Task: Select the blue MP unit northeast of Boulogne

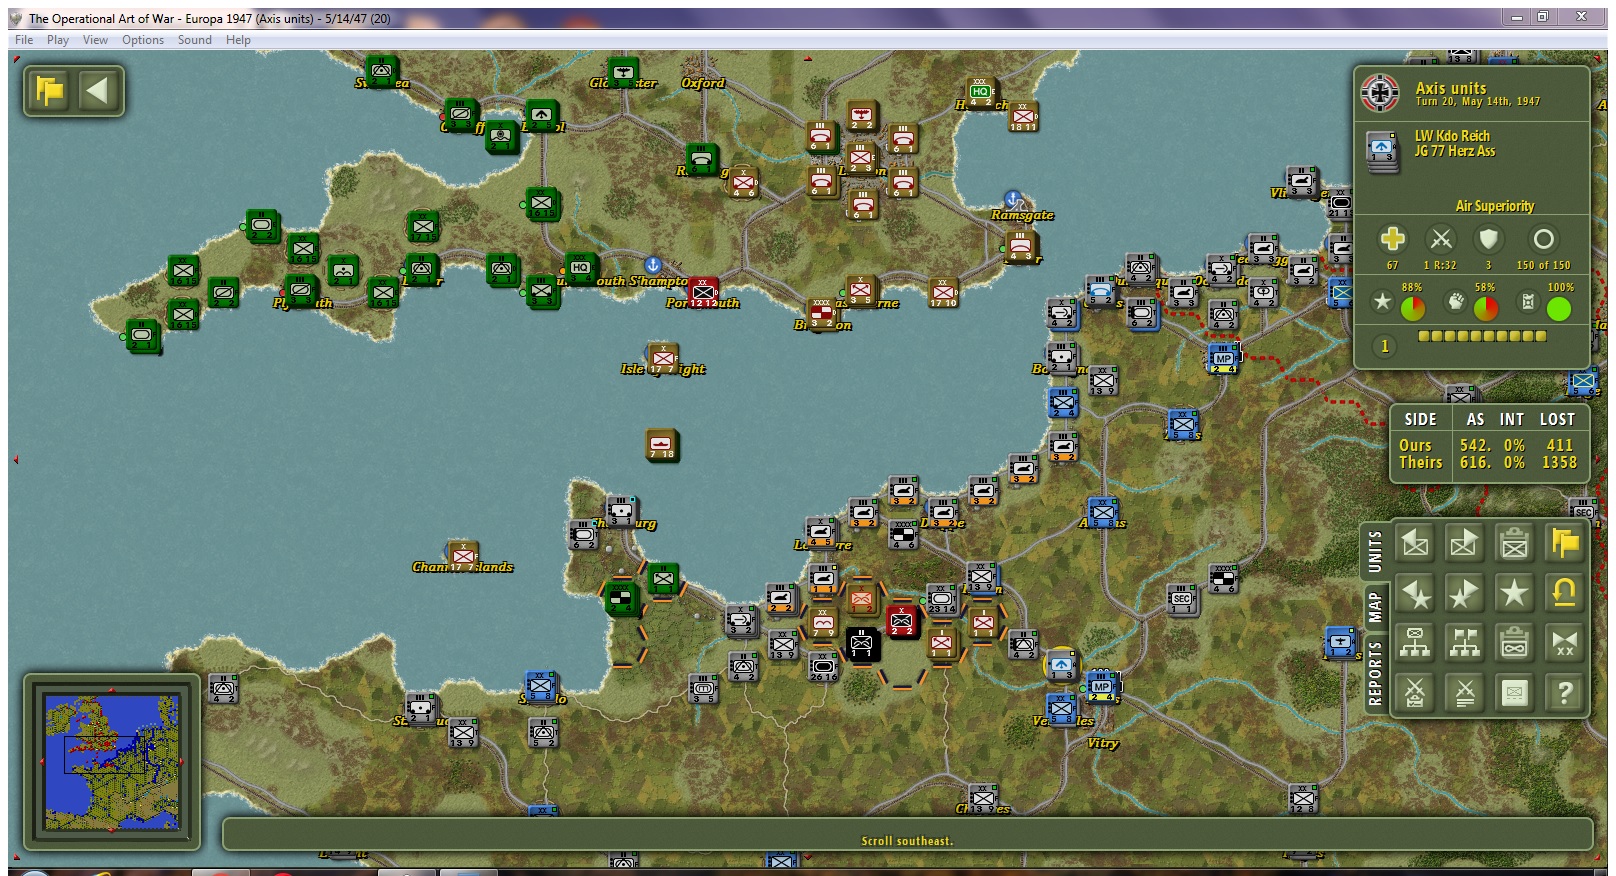Action: pyautogui.click(x=1223, y=359)
